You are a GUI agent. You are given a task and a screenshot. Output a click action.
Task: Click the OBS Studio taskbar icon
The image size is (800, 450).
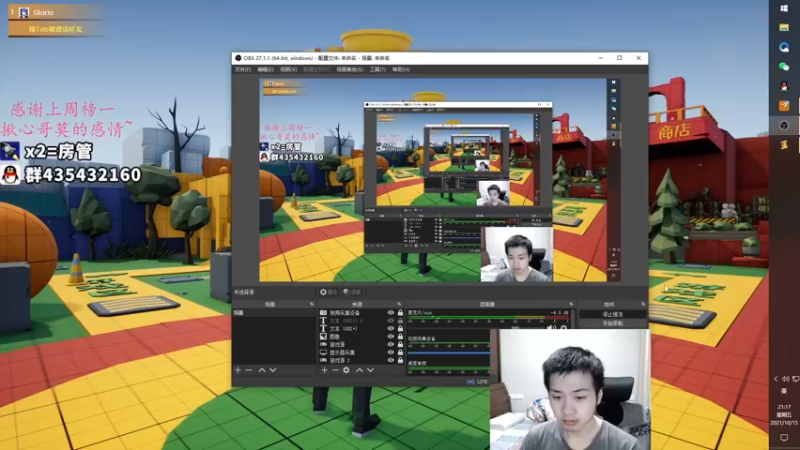[x=784, y=125]
